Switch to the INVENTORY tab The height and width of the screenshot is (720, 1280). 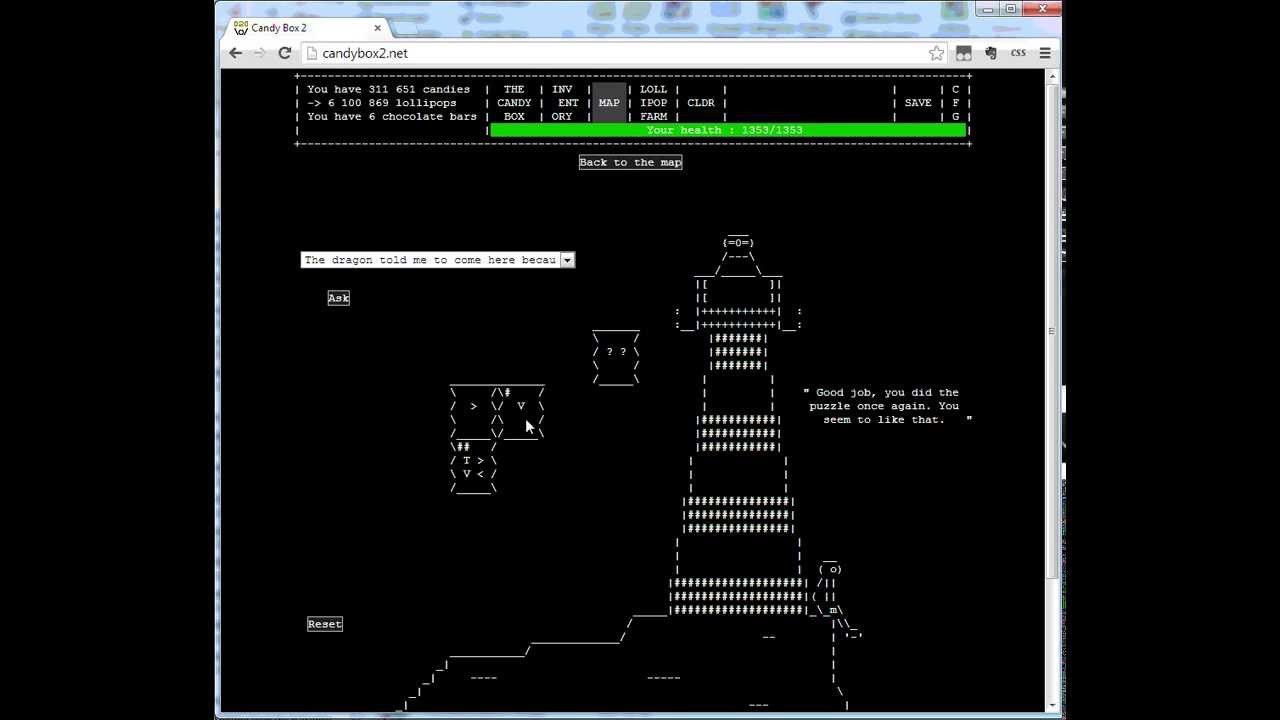565,103
